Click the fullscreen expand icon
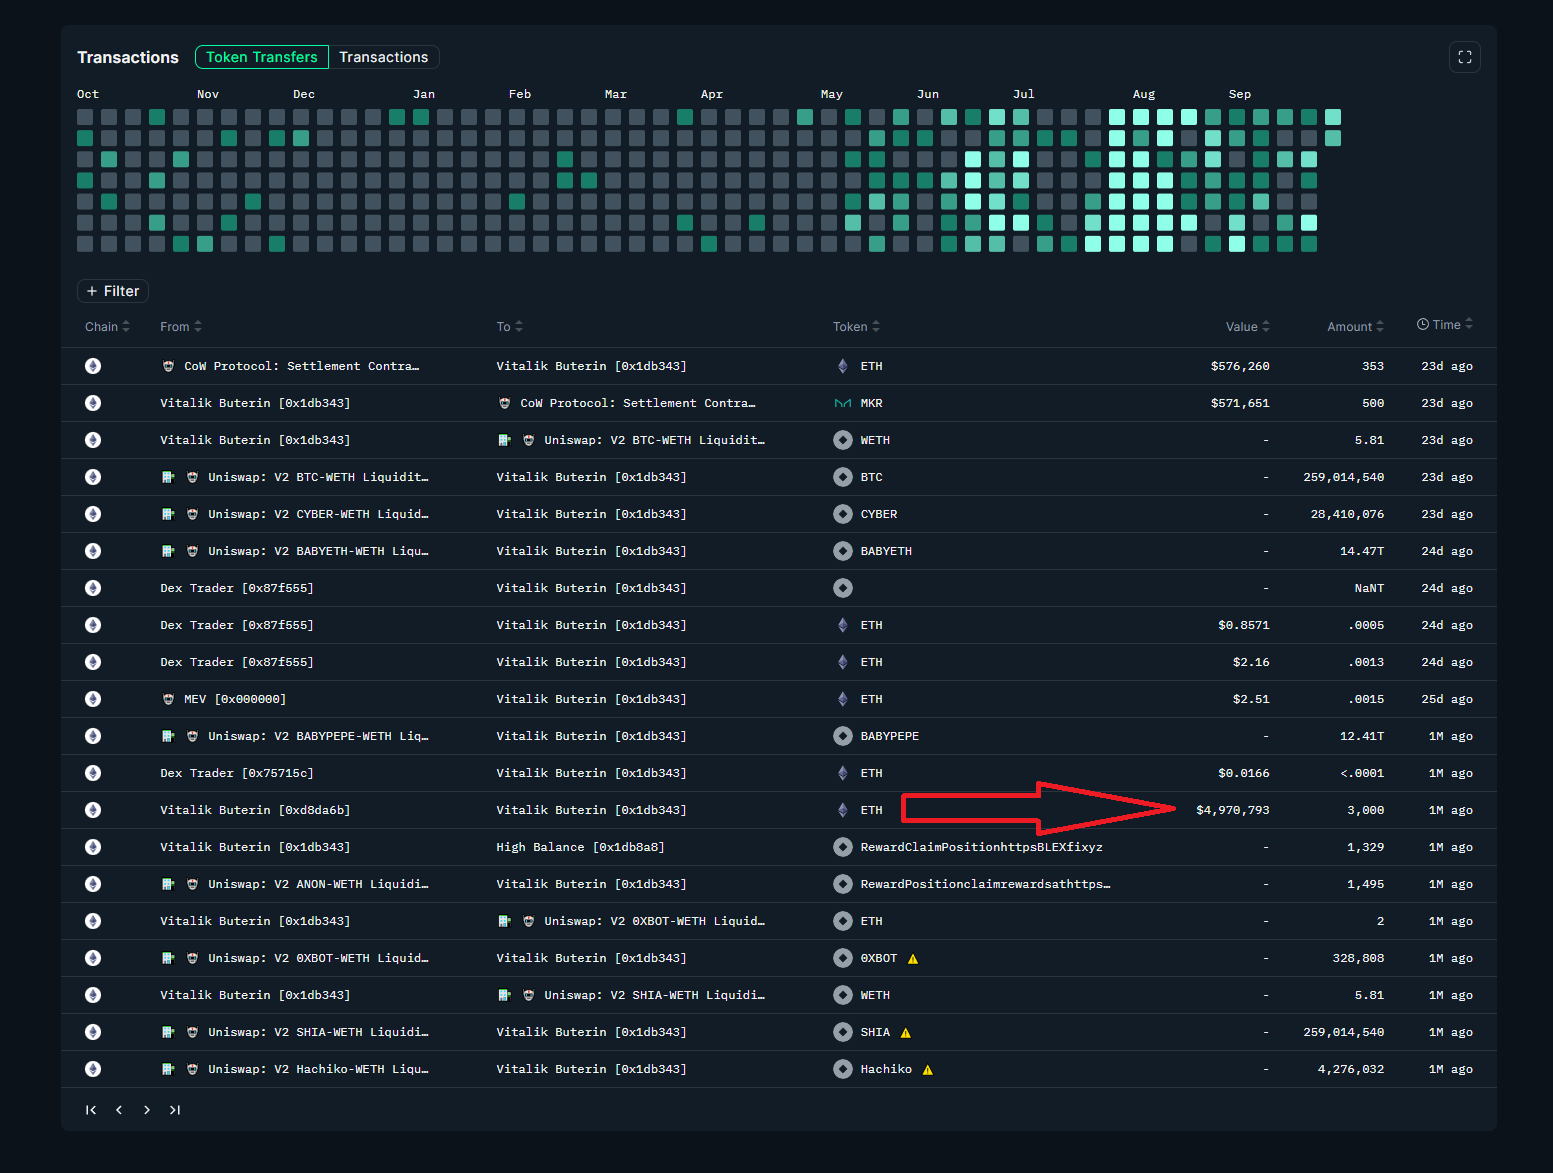The height and width of the screenshot is (1173, 1553). [1464, 57]
